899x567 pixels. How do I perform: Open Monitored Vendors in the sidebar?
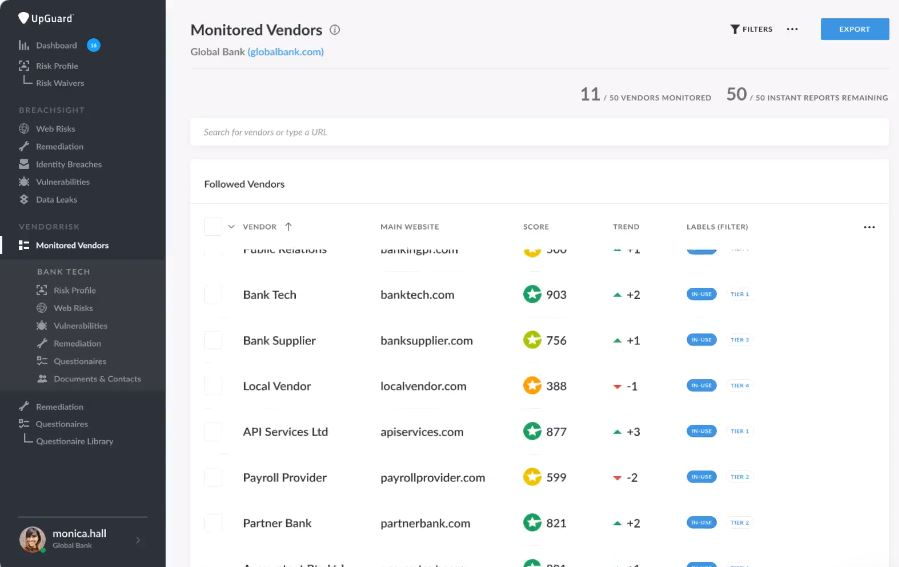[x=72, y=245]
